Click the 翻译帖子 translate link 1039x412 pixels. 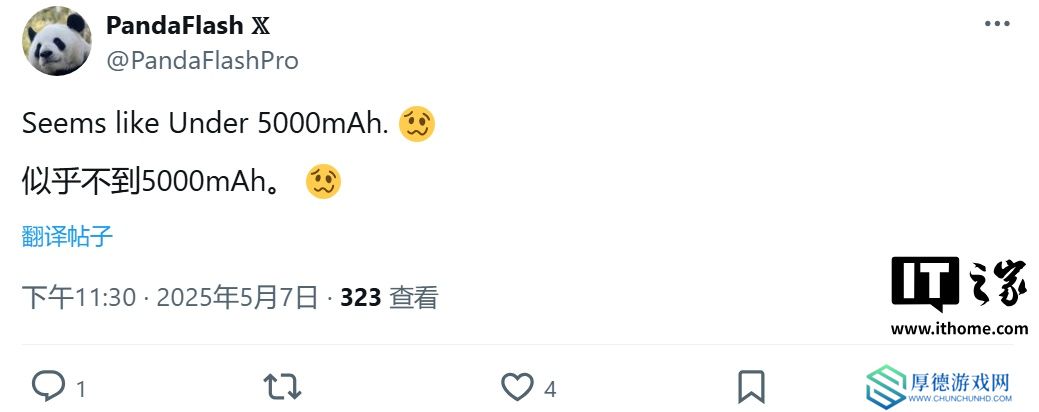point(68,236)
